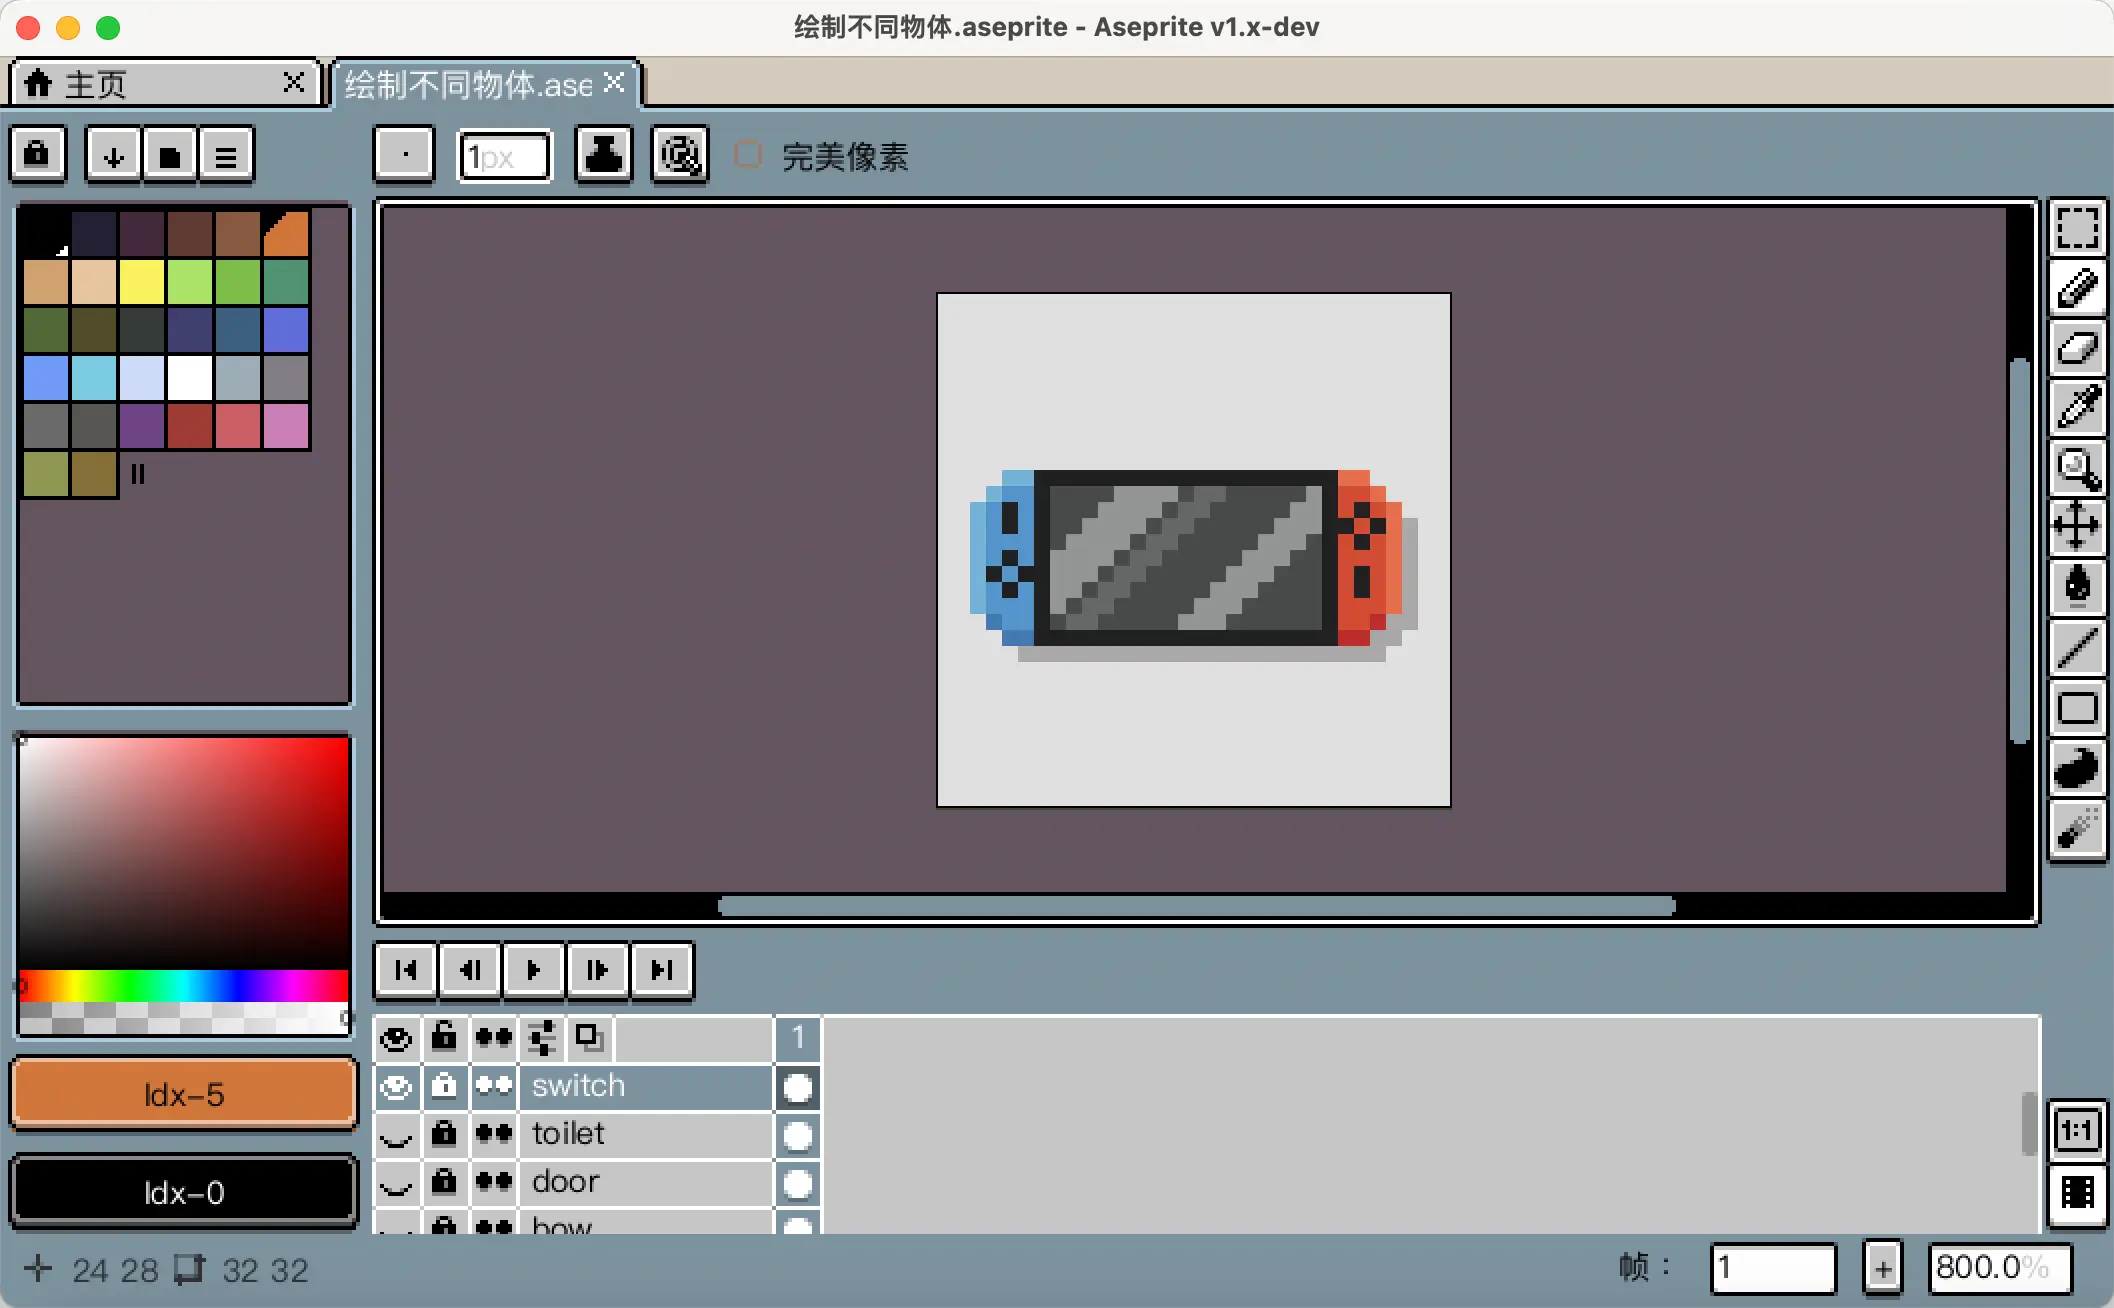Go to the first frame
This screenshot has width=2114, height=1308.
tap(405, 970)
